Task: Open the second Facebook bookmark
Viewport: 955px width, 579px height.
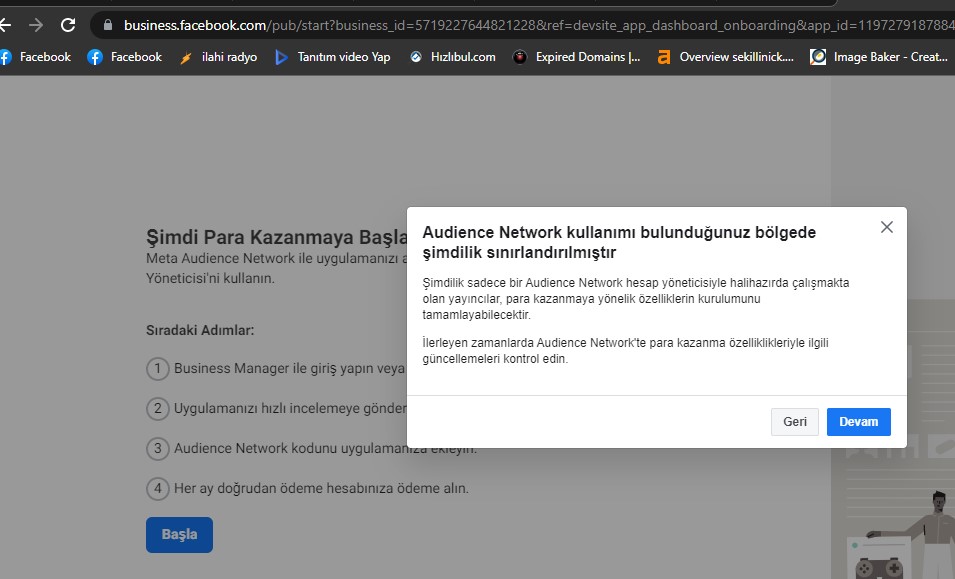Action: pos(124,57)
